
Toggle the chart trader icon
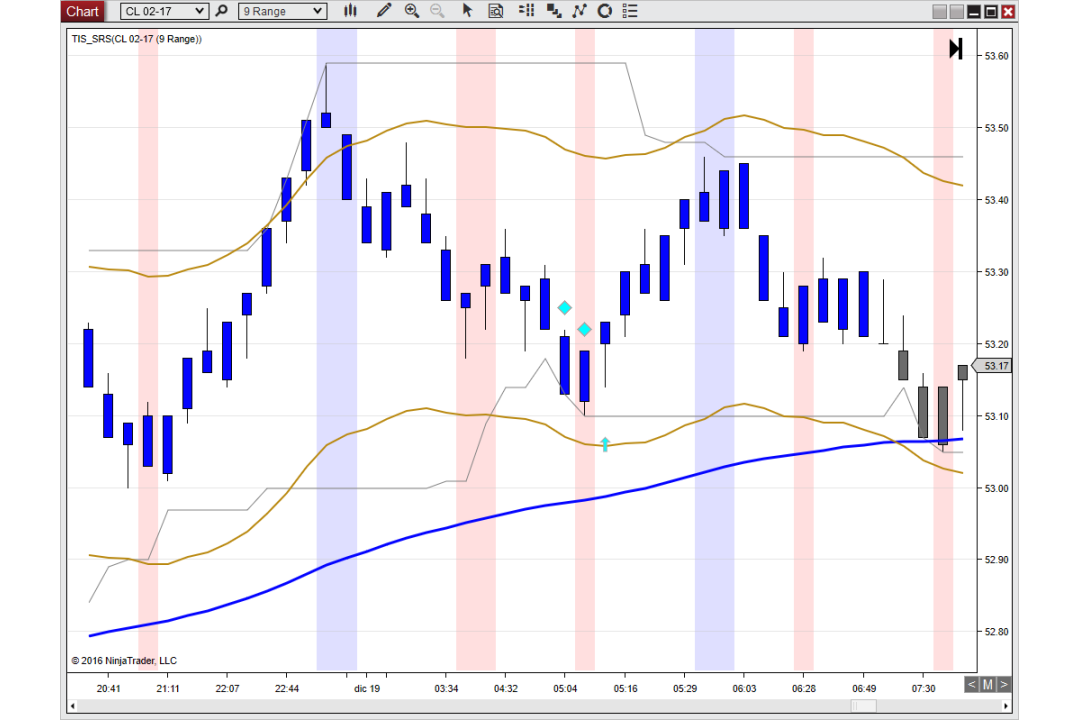527,10
